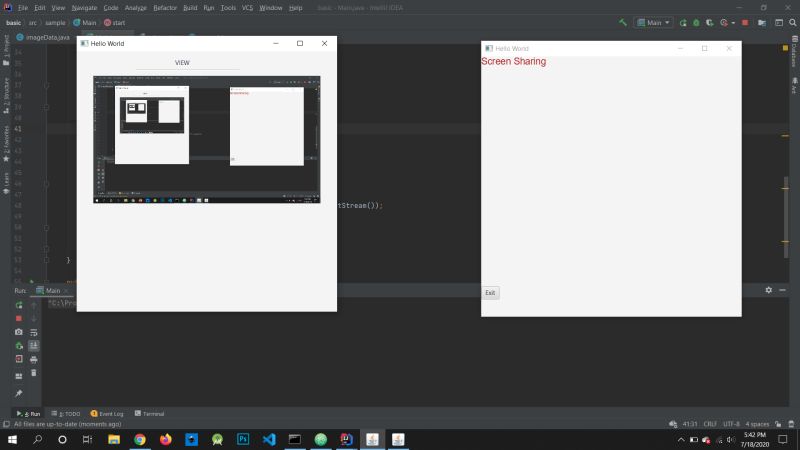
Task: Click Run with Coverage icon in top toolbar
Action: [709, 22]
